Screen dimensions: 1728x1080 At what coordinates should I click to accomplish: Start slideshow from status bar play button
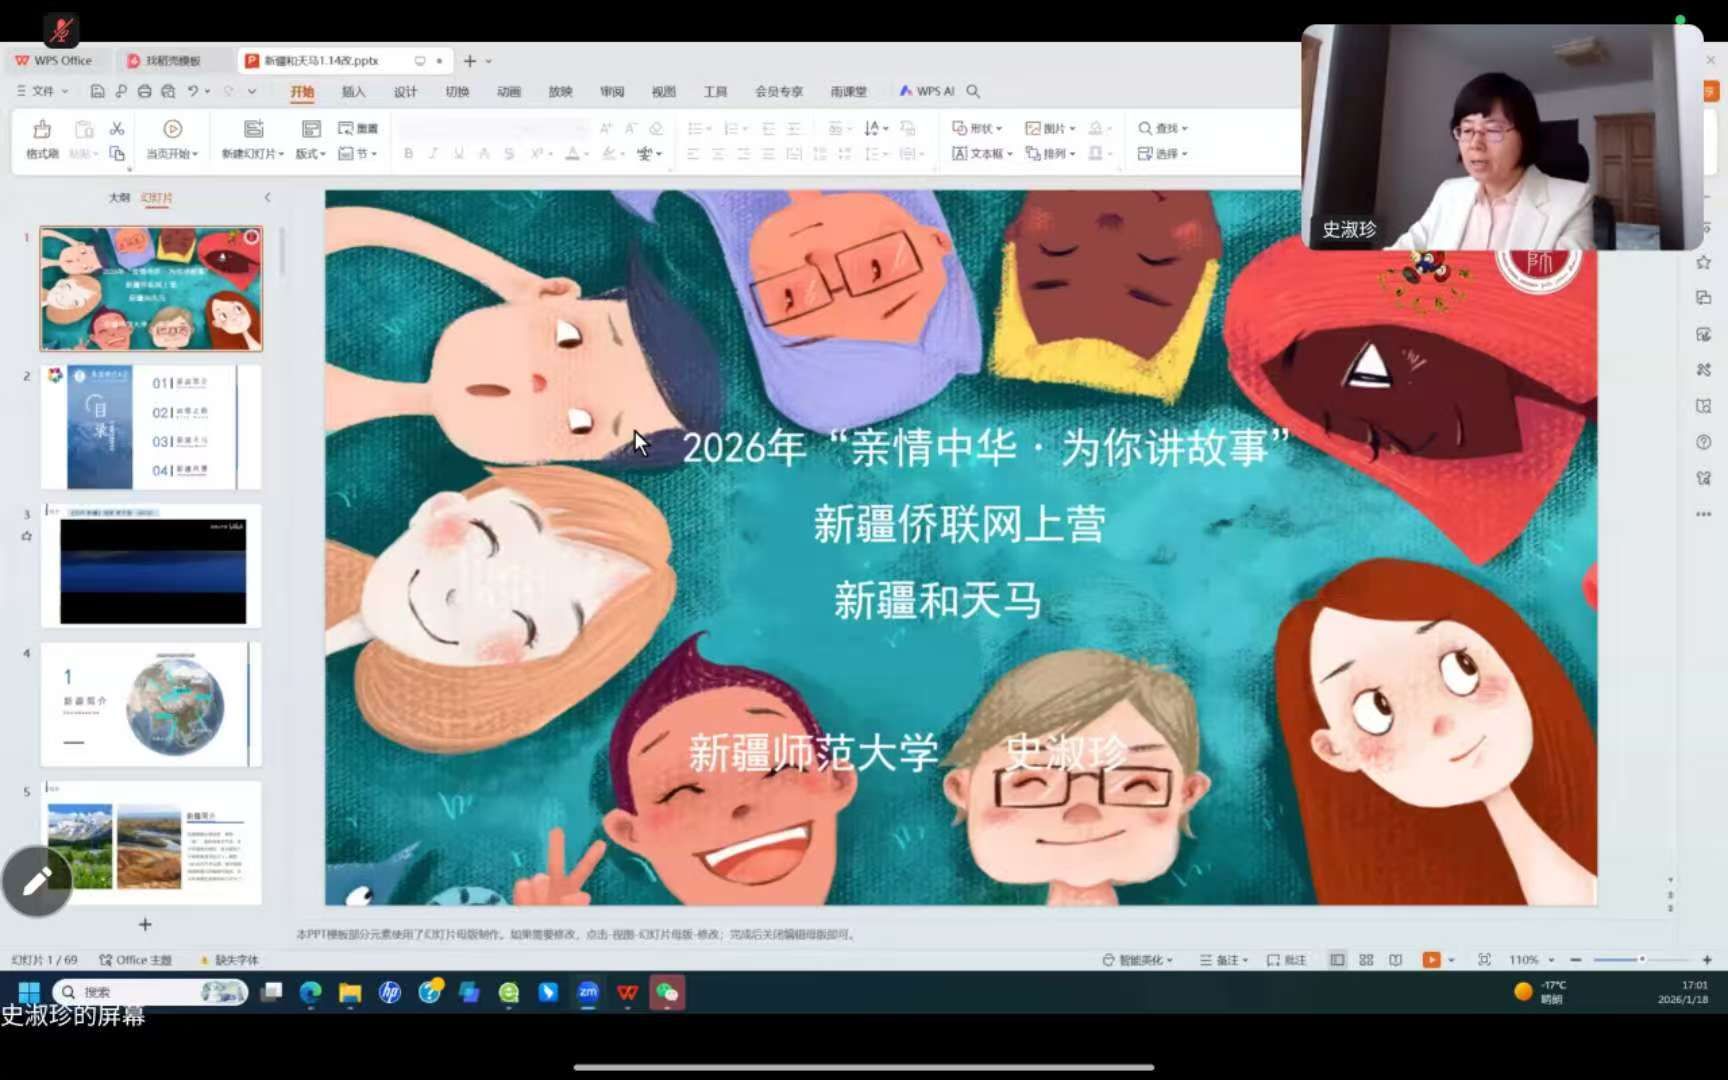(x=1431, y=960)
